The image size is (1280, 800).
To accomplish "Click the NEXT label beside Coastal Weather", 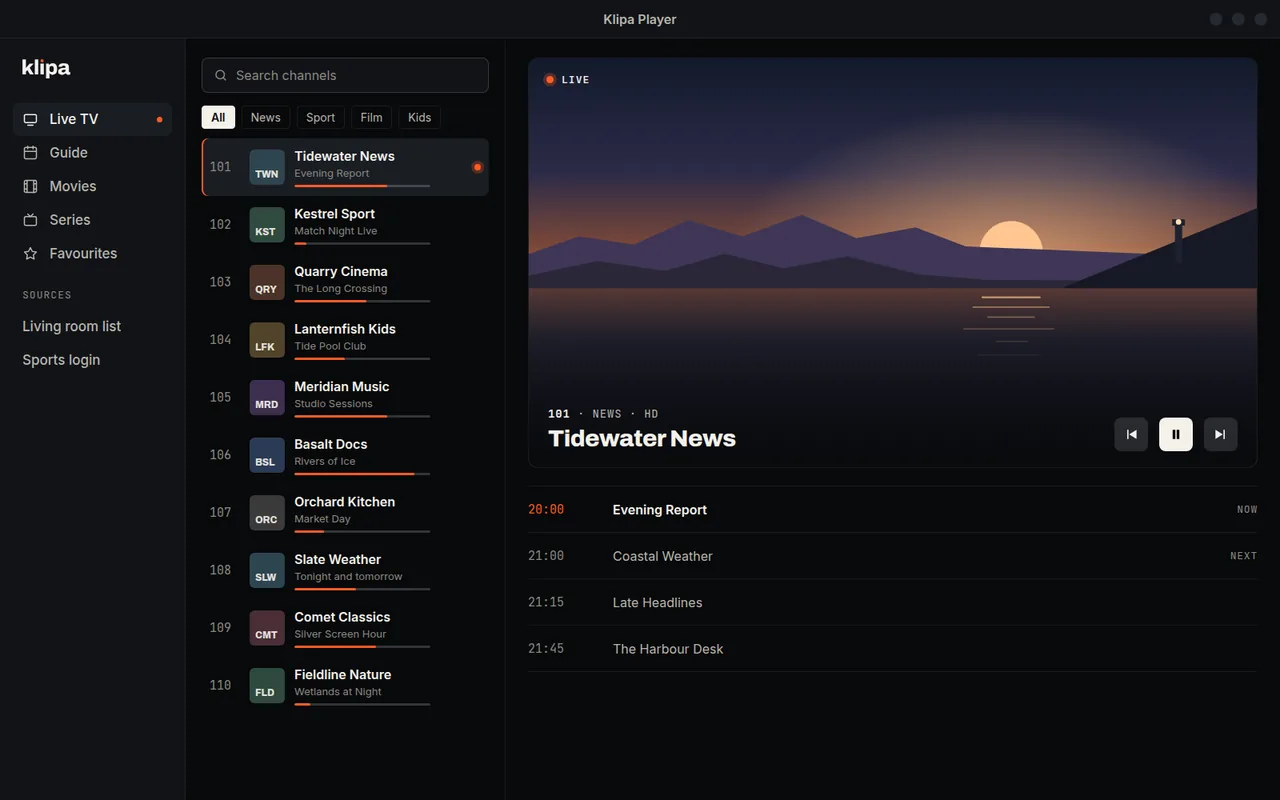I will pyautogui.click(x=1243, y=556).
